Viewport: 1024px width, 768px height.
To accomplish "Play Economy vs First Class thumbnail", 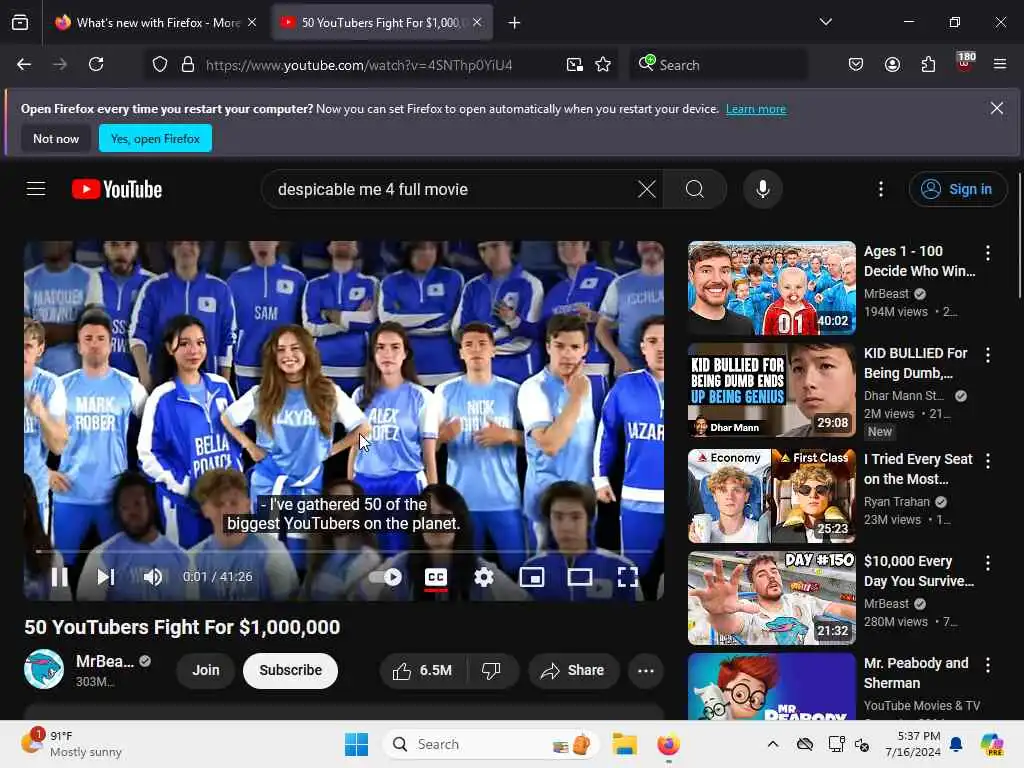I will click(771, 496).
